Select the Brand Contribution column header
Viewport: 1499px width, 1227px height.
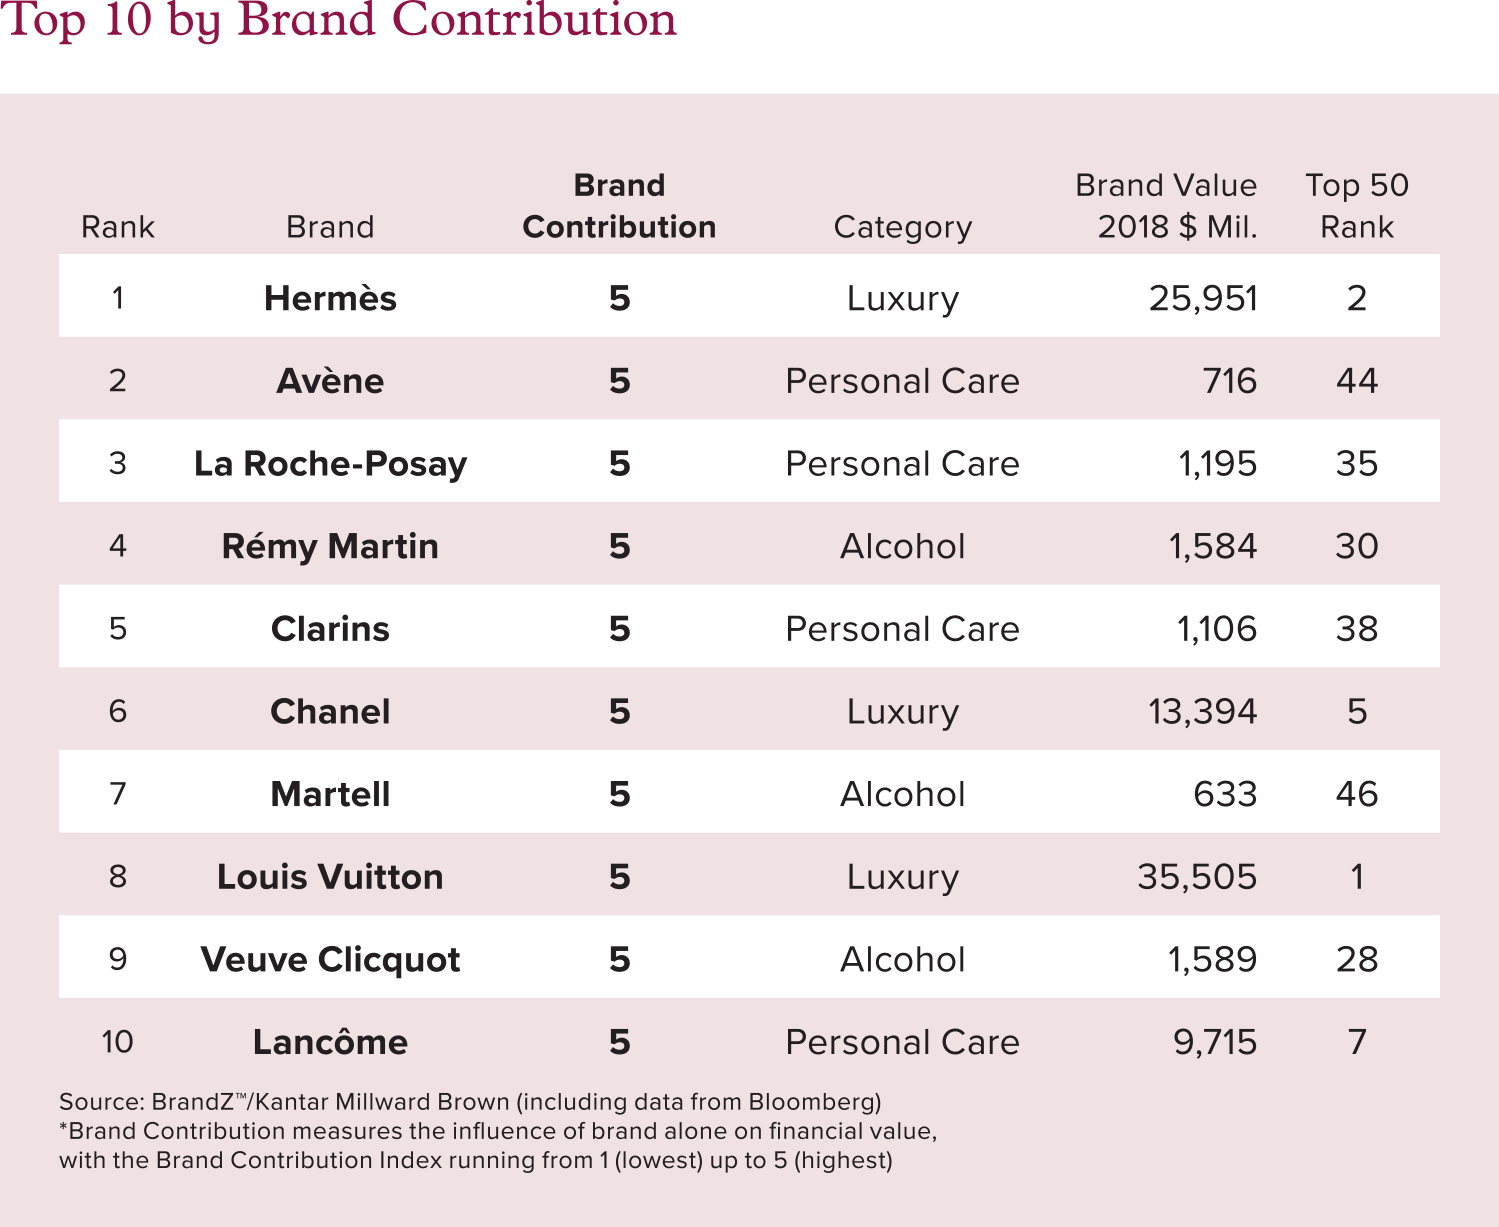coord(619,206)
